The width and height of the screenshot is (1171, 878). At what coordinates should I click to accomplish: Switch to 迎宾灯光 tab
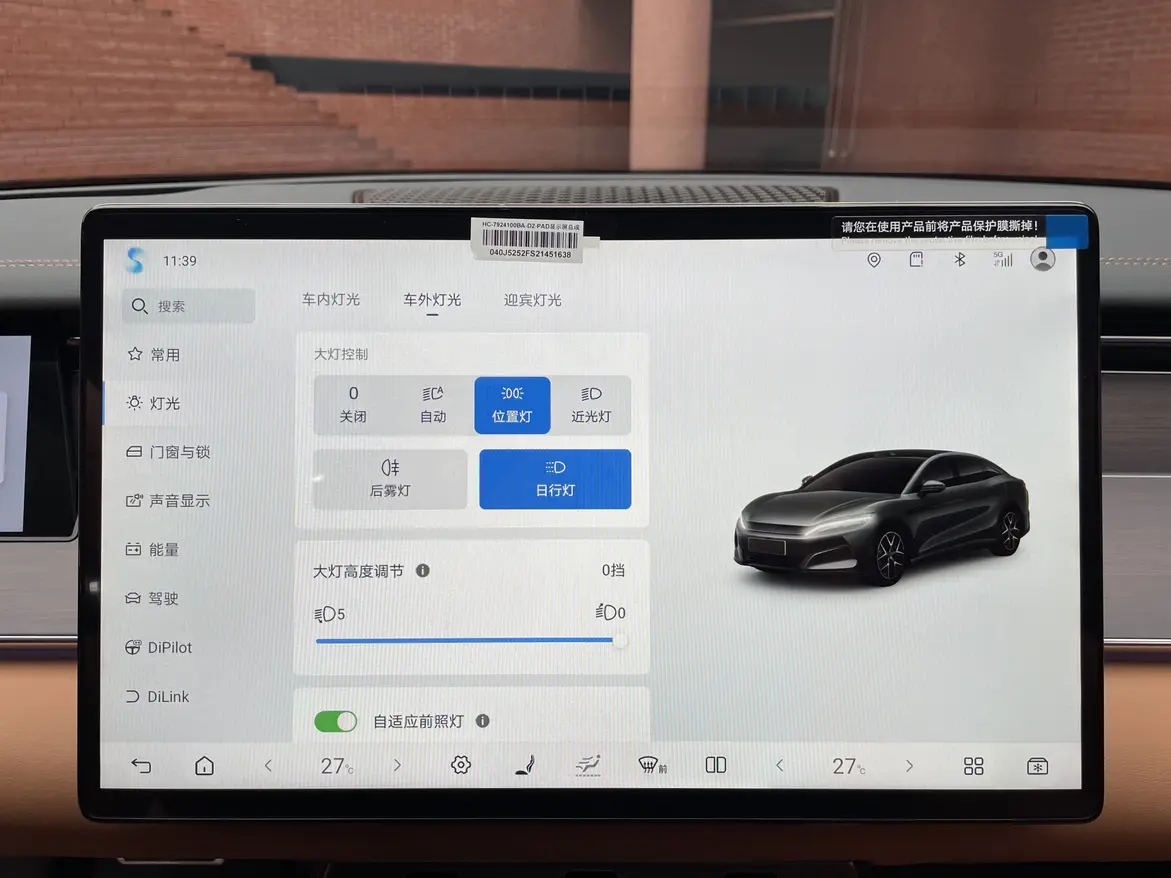(532, 300)
